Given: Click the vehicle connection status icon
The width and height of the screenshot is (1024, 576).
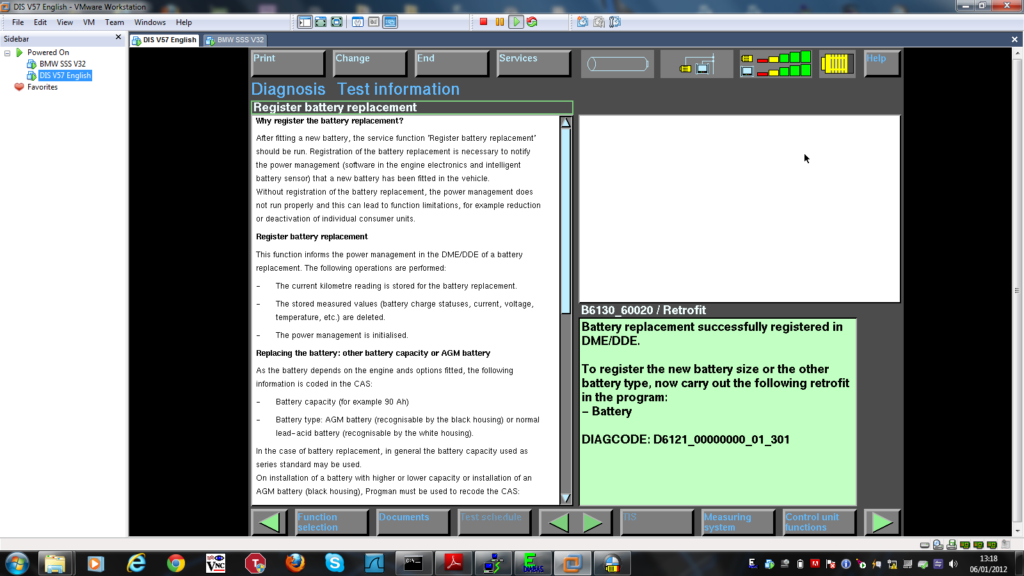Looking at the screenshot, I should pyautogui.click(x=696, y=65).
